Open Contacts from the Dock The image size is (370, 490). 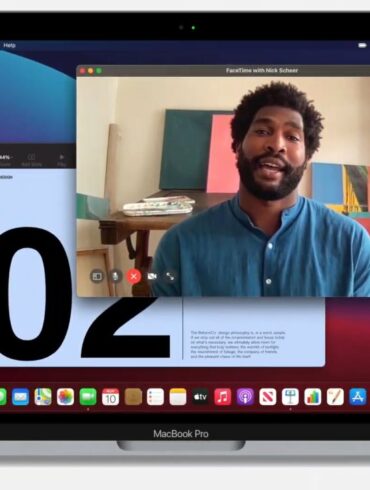(133, 397)
